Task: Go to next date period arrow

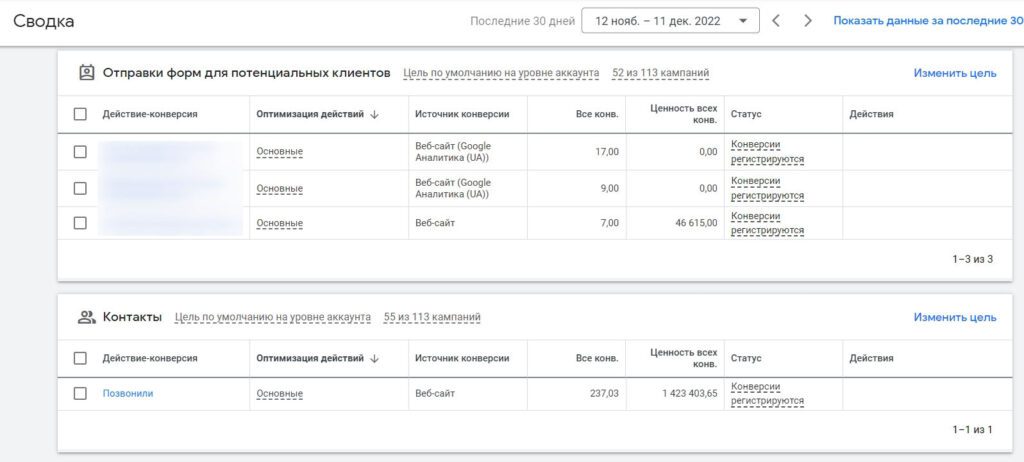Action: (808, 20)
